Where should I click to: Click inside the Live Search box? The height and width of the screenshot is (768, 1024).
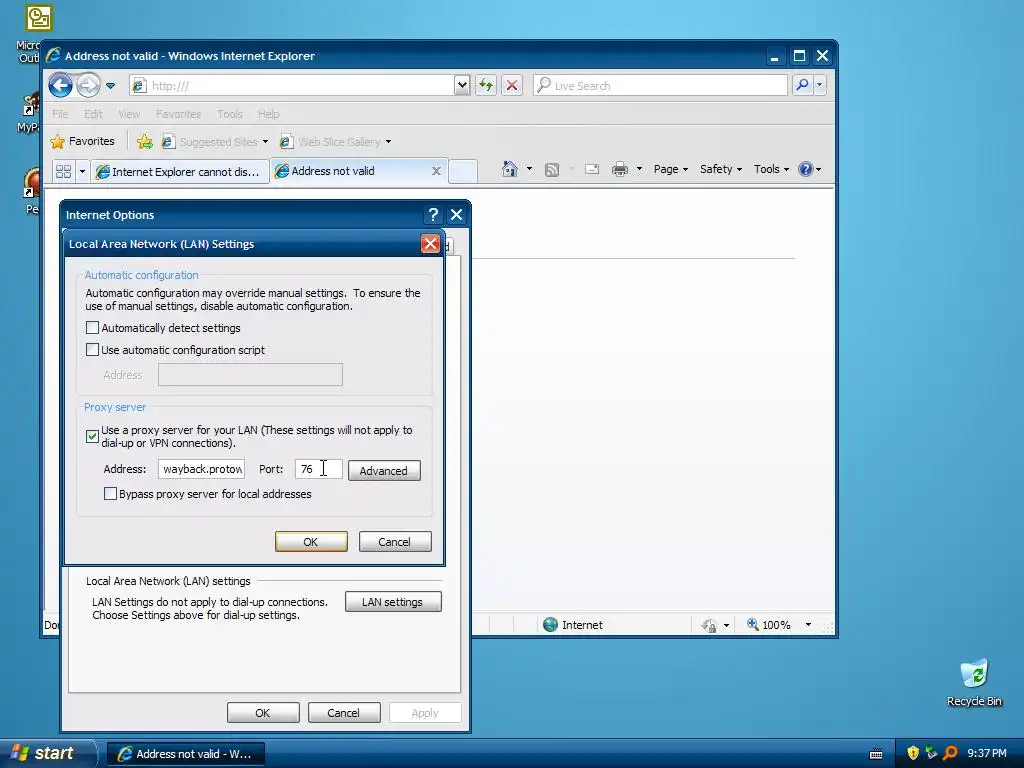tap(660, 86)
